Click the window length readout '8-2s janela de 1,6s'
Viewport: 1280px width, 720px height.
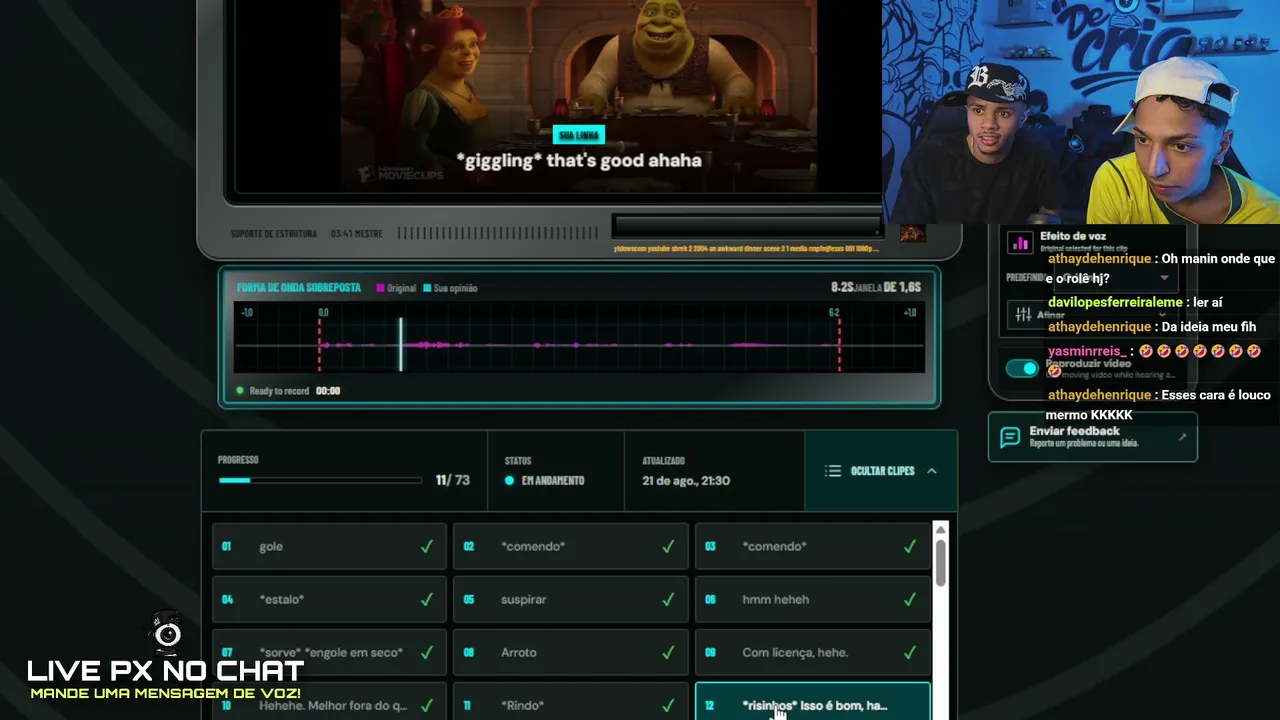coord(876,287)
